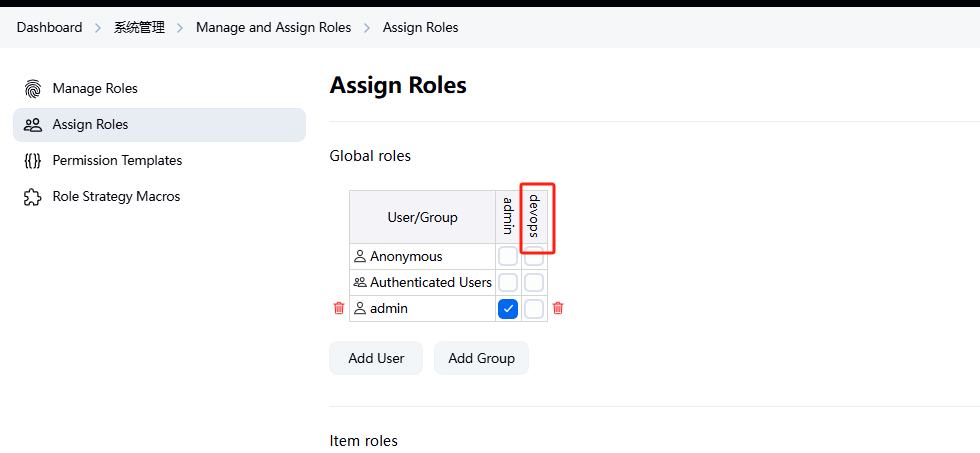
Task: Check the admin role for Anonymous
Action: click(x=508, y=257)
